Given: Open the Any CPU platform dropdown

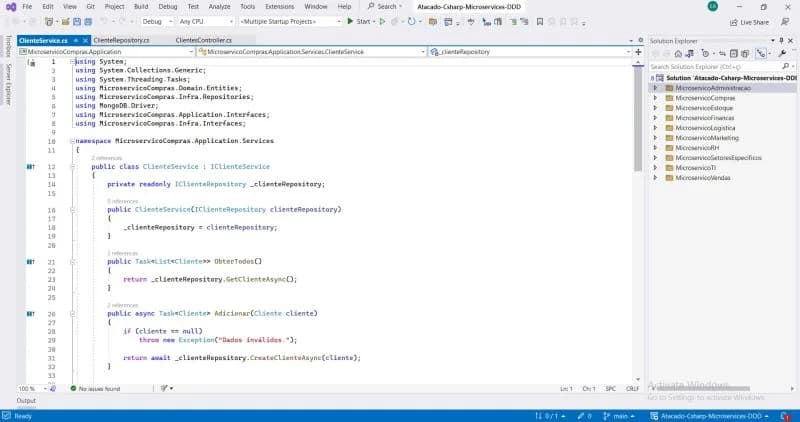Looking at the screenshot, I should pos(206,22).
